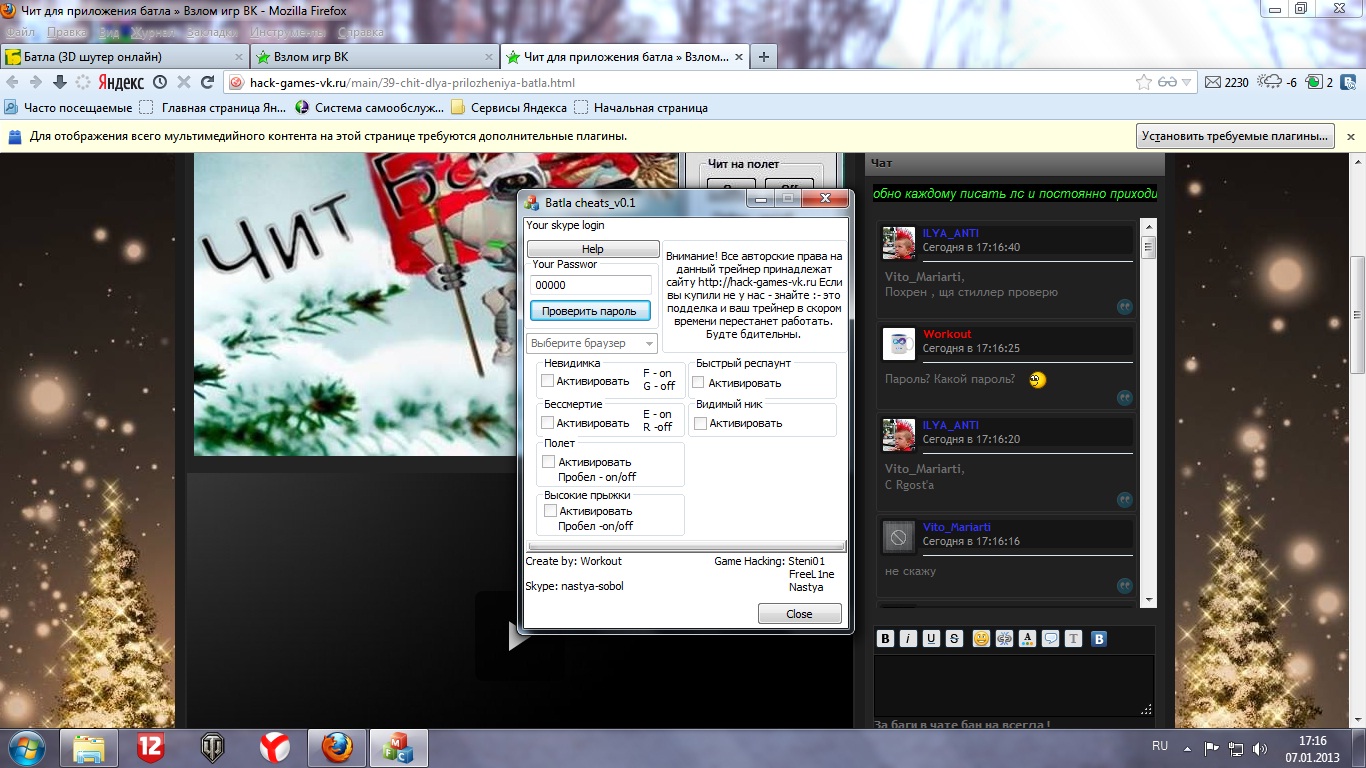1366x768 pixels.
Task: Go back with the browser back arrow
Action: 13,82
